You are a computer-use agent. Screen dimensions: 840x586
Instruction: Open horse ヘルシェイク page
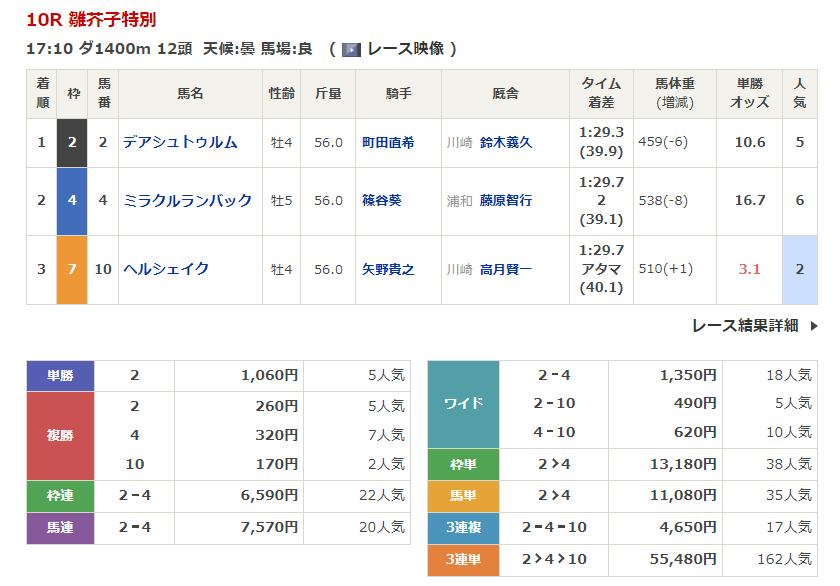pos(166,269)
